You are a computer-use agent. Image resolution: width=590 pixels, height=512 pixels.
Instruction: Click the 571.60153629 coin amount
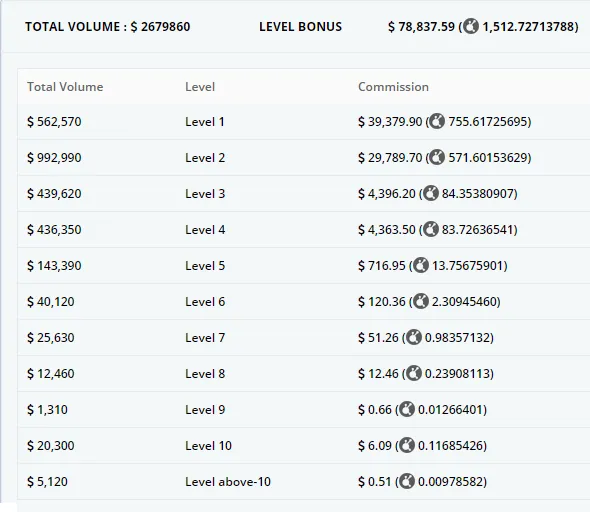(488, 157)
